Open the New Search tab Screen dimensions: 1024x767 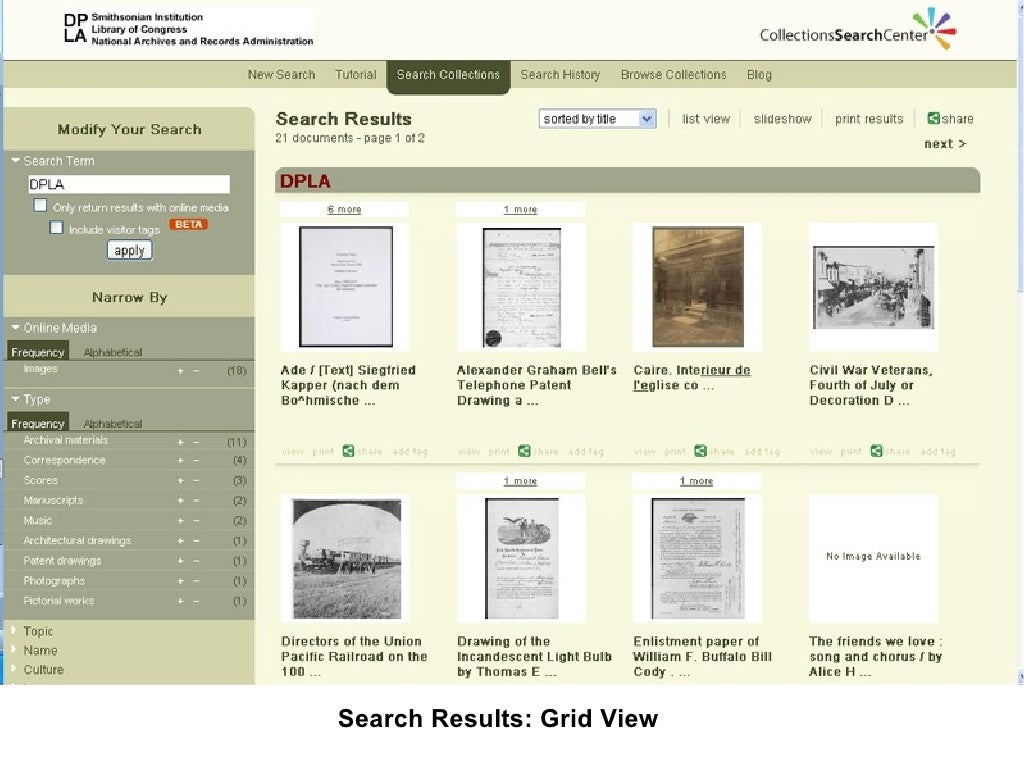pyautogui.click(x=281, y=74)
